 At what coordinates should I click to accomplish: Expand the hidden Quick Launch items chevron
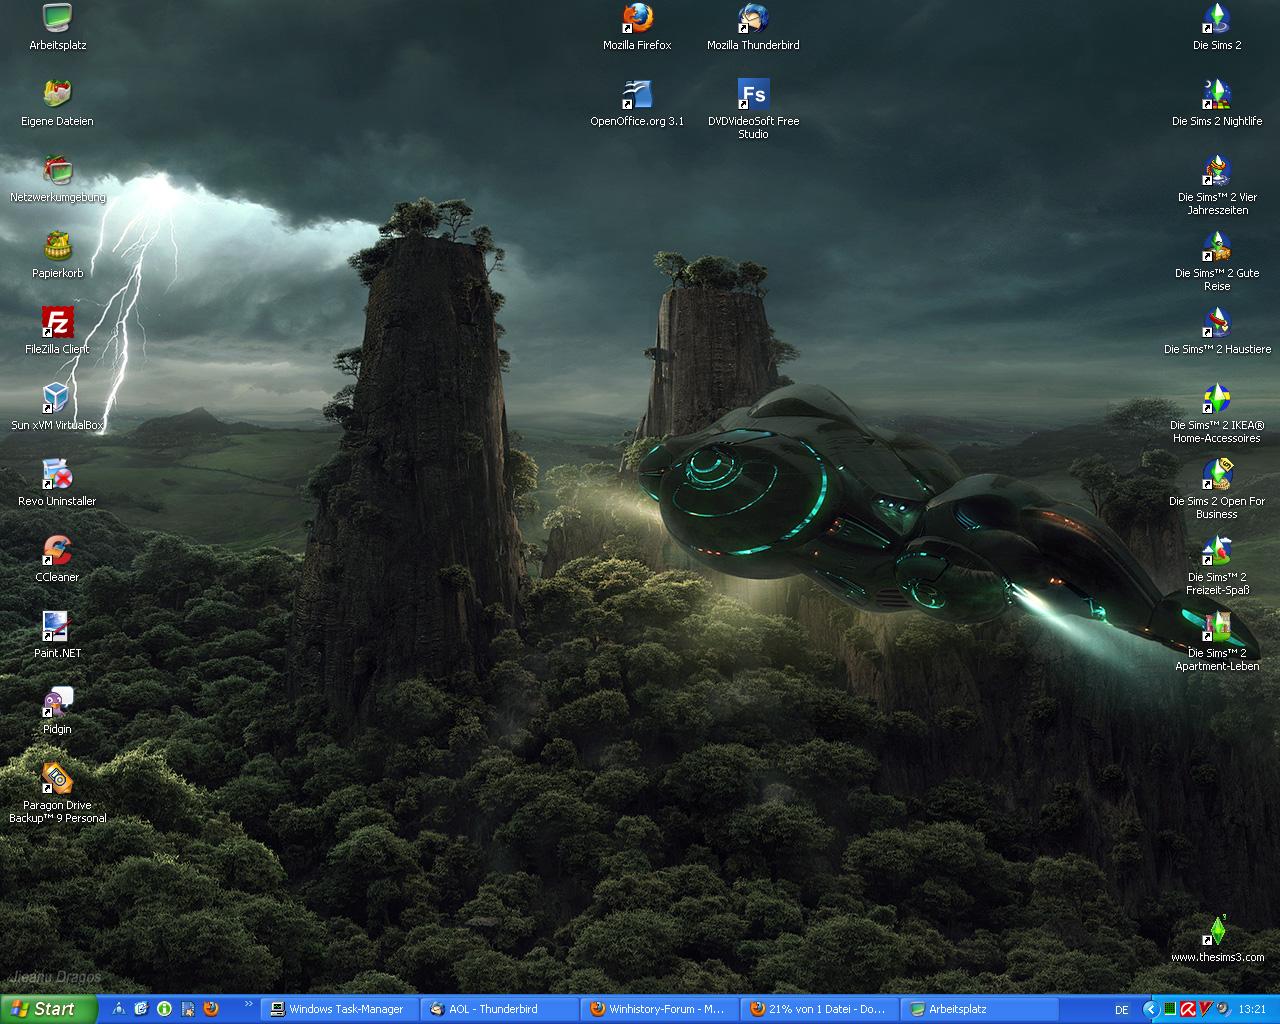tap(248, 1004)
